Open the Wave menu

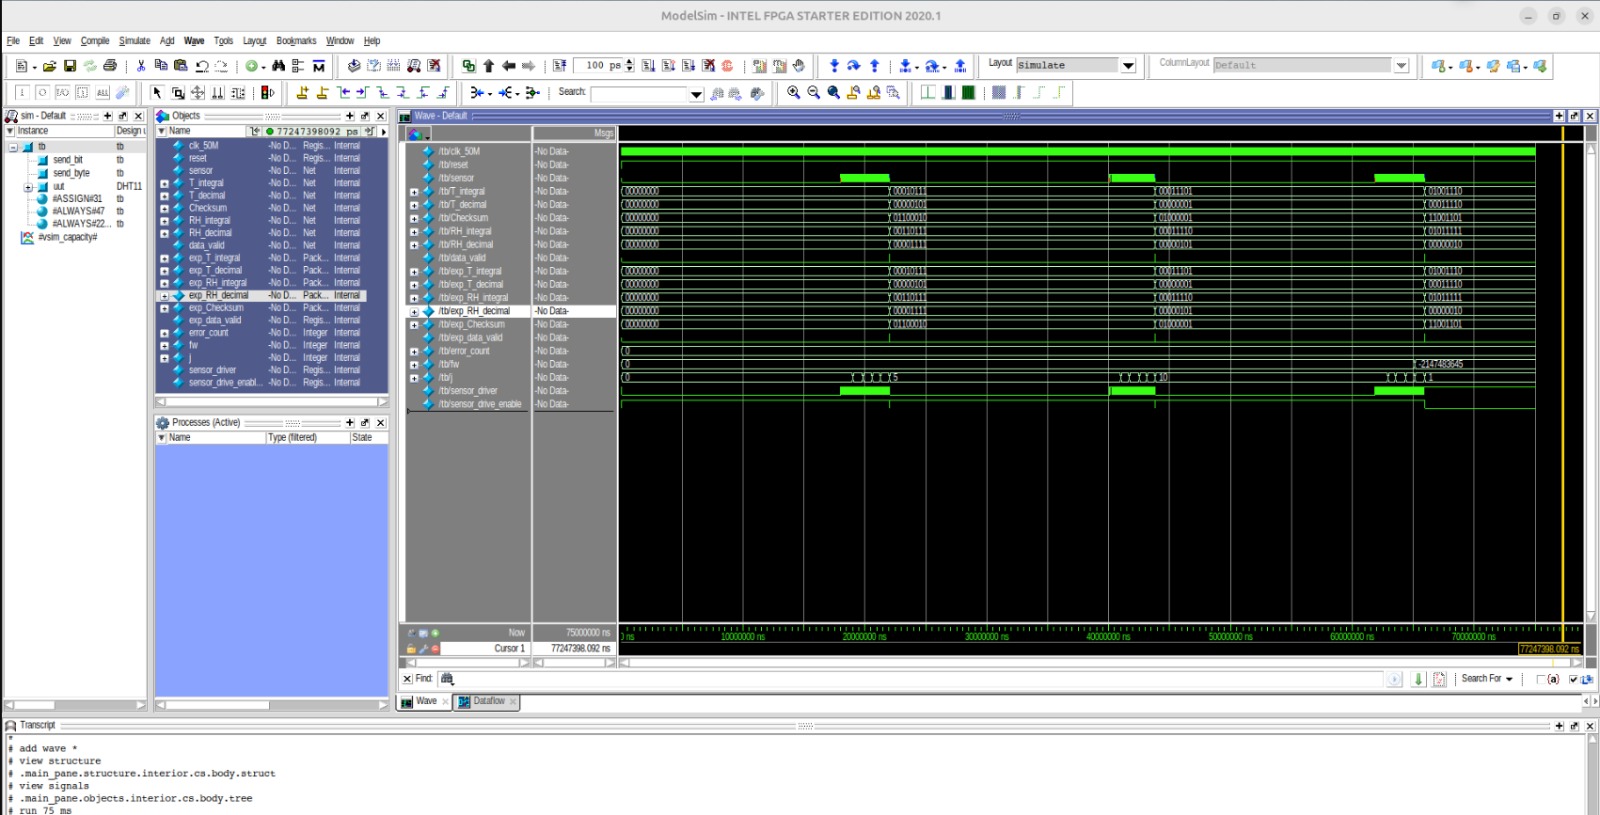[194, 41]
